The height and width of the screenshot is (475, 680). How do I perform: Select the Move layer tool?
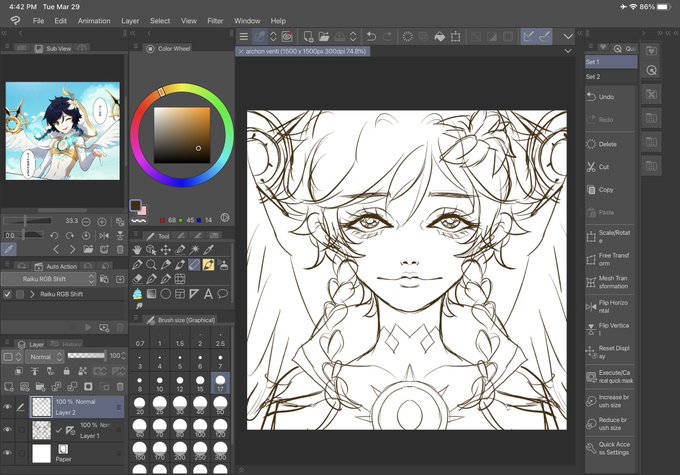click(165, 249)
